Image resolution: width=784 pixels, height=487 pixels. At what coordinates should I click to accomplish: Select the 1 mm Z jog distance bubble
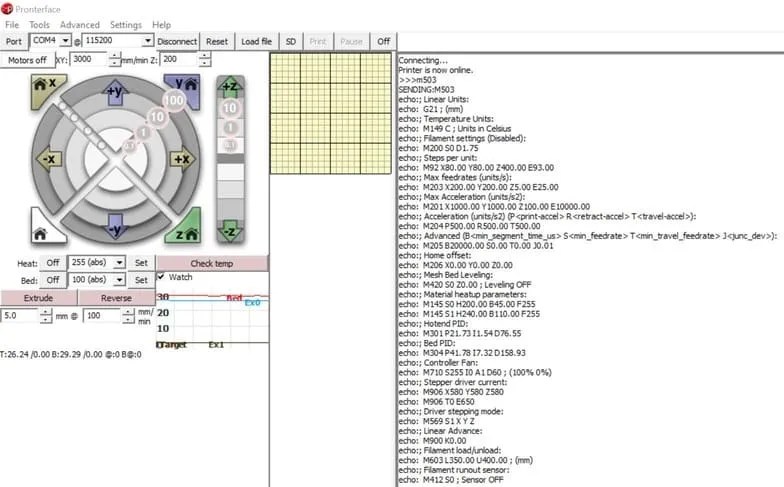click(230, 128)
